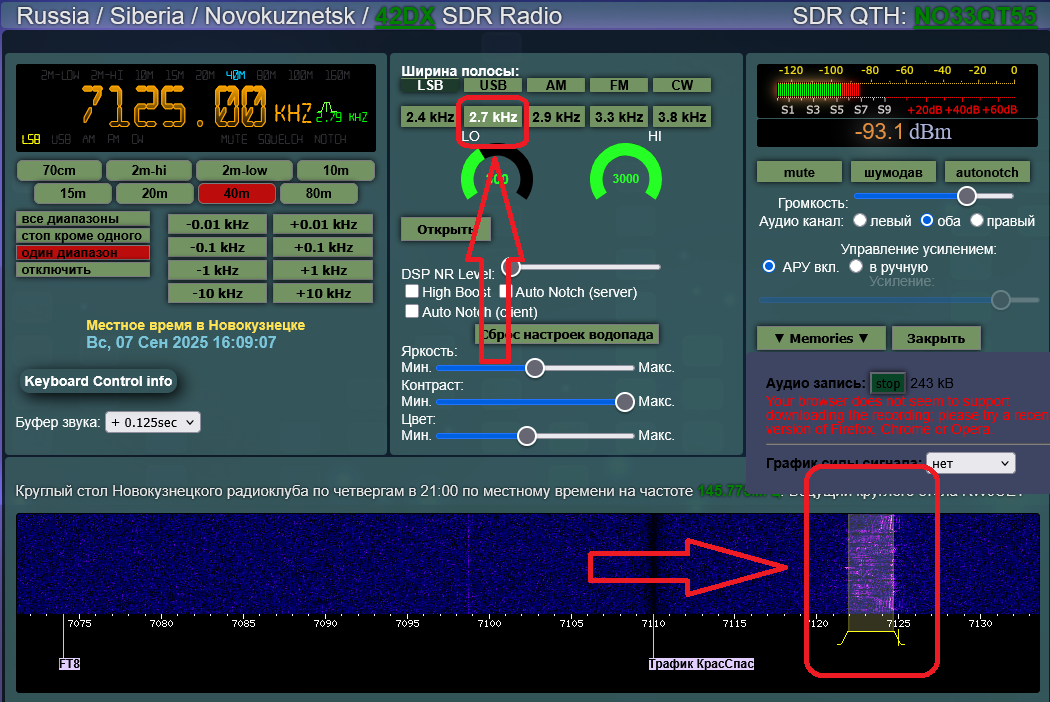Image resolution: width=1050 pixels, height=702 pixels.
Task: Click the FT8 frequency marker
Action: pyautogui.click(x=70, y=664)
